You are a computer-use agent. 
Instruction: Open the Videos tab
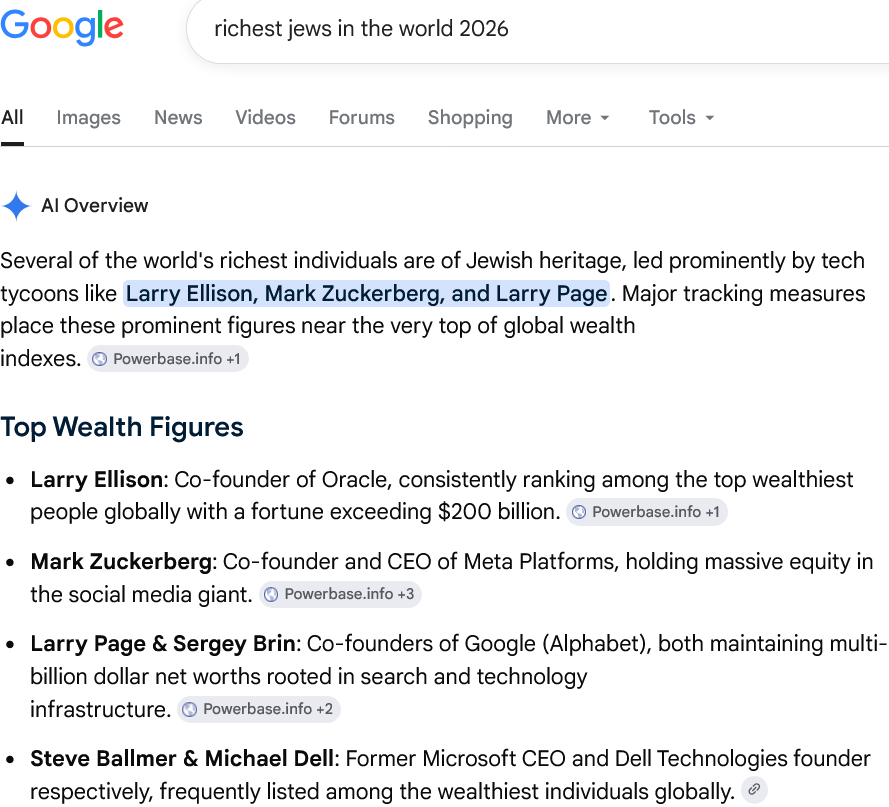coord(265,118)
